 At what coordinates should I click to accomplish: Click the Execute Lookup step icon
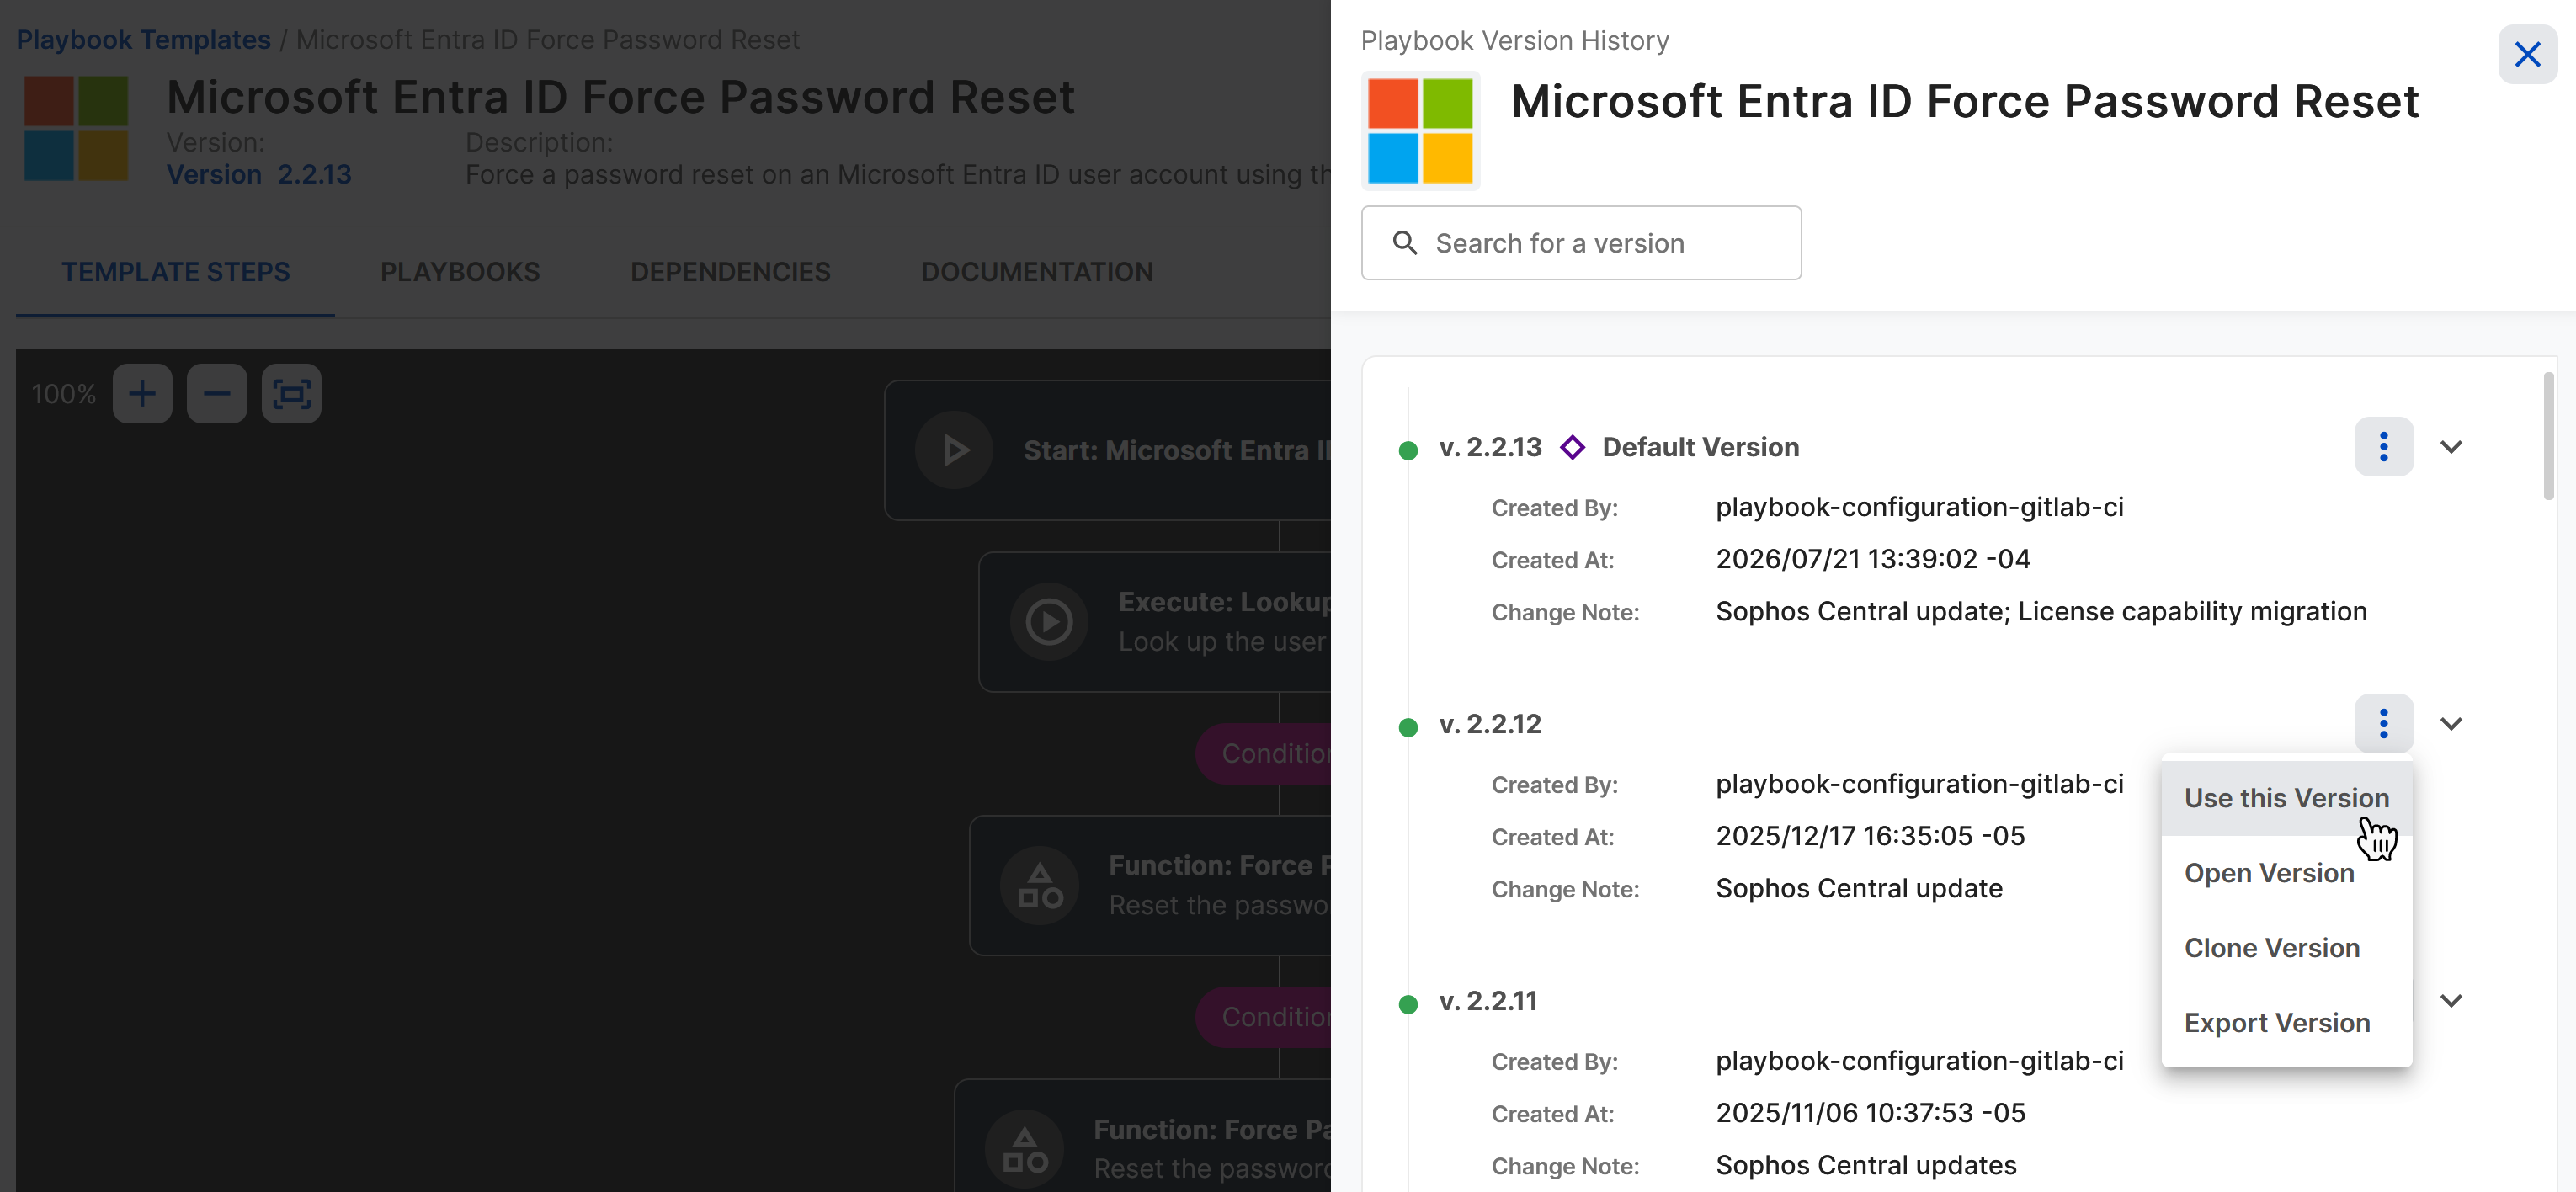coord(1048,622)
